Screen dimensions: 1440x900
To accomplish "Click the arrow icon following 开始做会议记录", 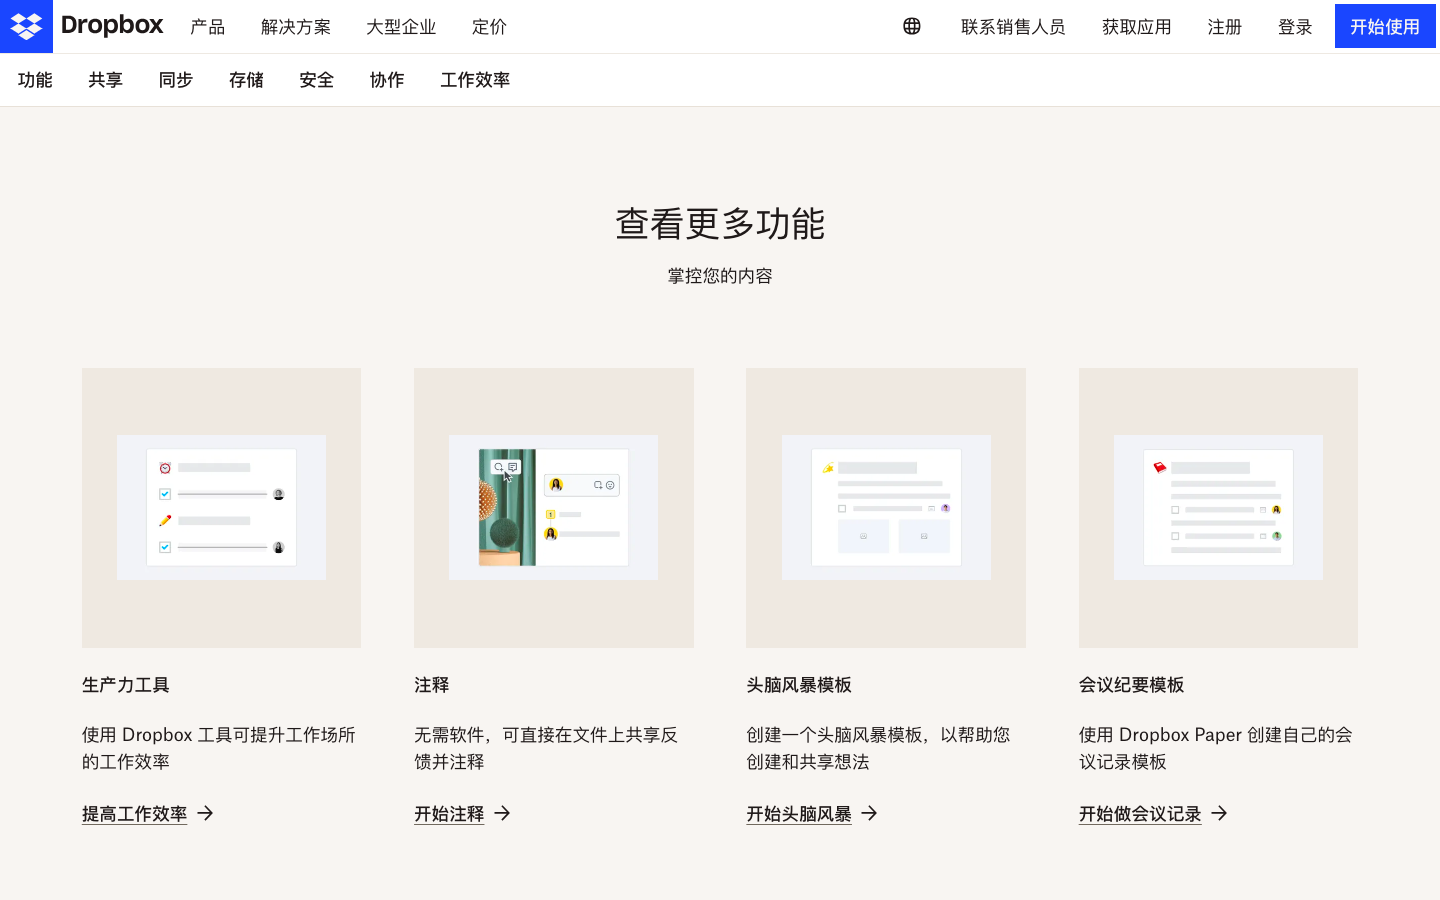I will point(1219,813).
